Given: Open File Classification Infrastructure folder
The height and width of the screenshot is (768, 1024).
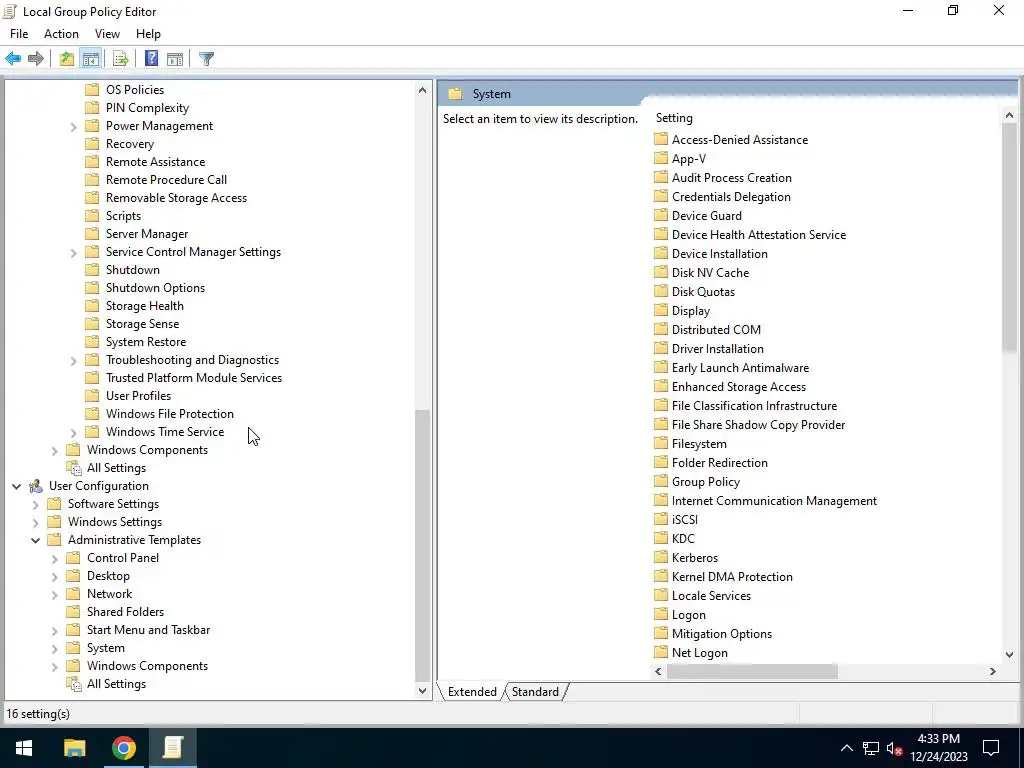Looking at the screenshot, I should tap(754, 406).
